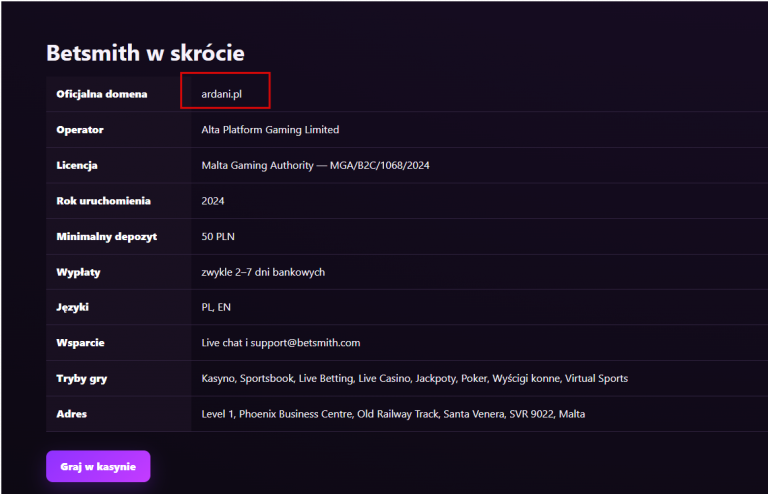Click the Wypłaty row label
The image size is (768, 494).
click(x=78, y=272)
